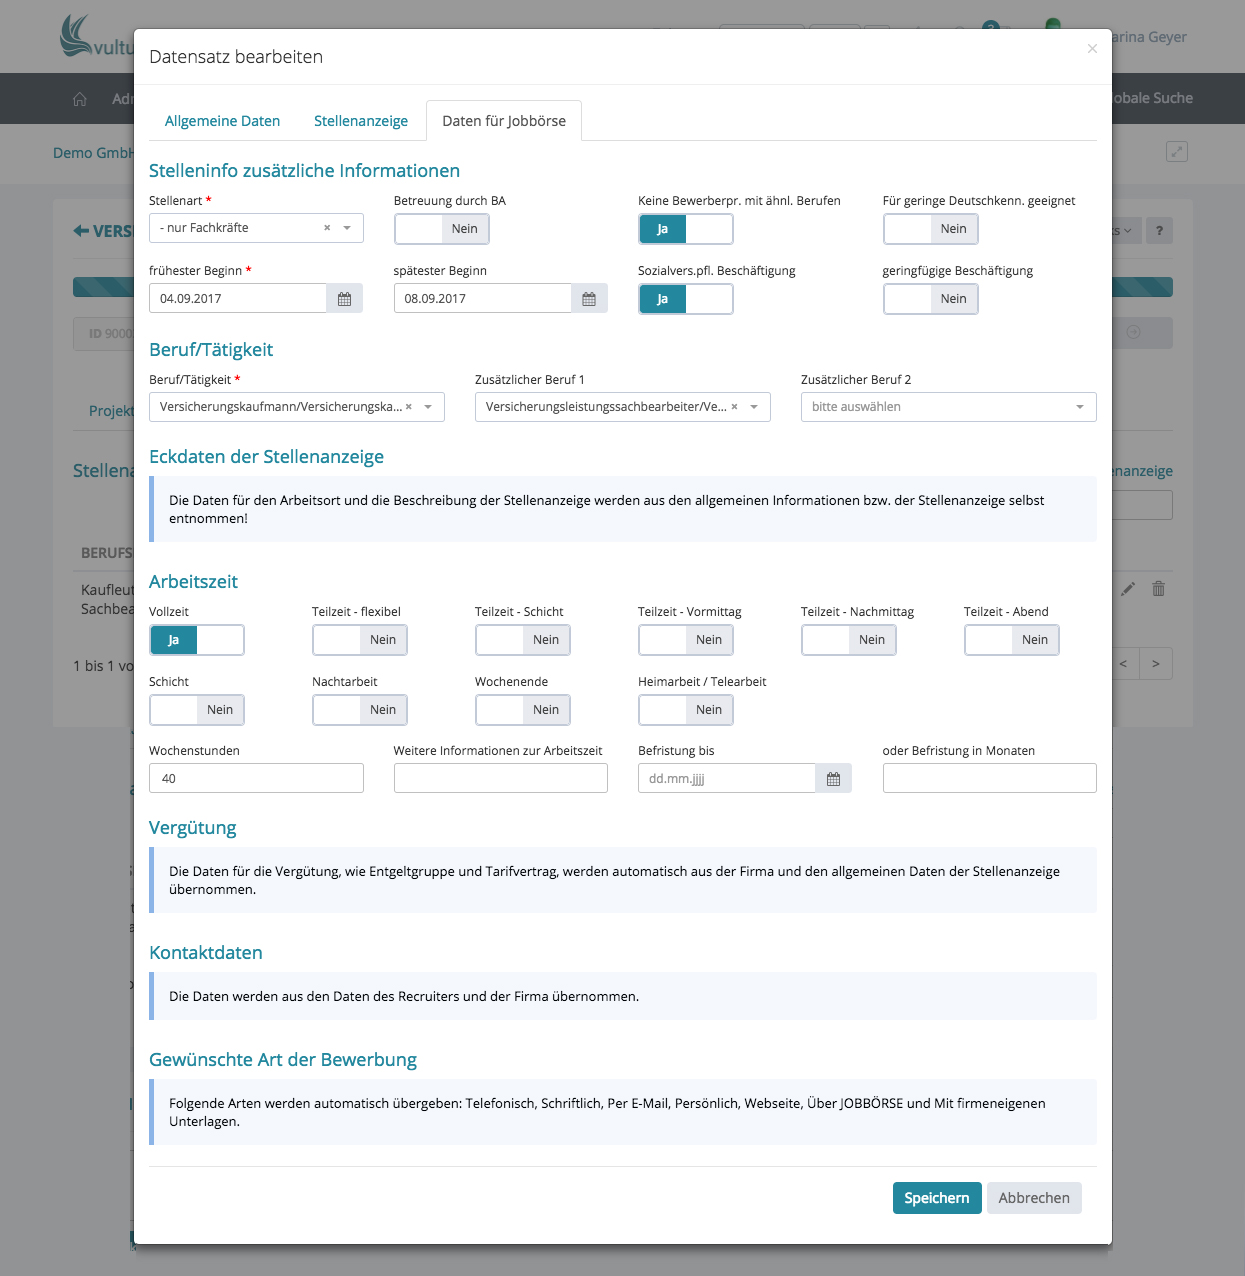
Task: Enable Betreuung durch BA toggle
Action: click(441, 229)
